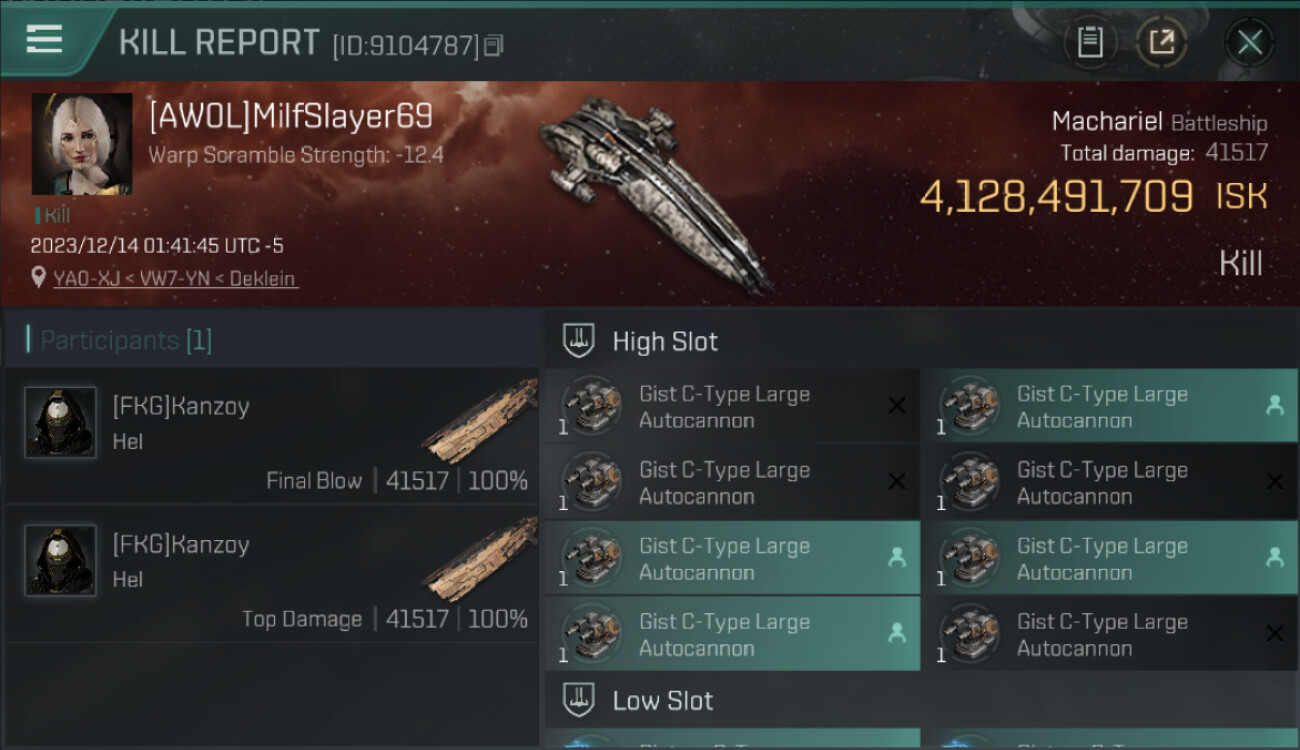Click the Low Slot section icon
The width and height of the screenshot is (1300, 750).
click(x=579, y=700)
